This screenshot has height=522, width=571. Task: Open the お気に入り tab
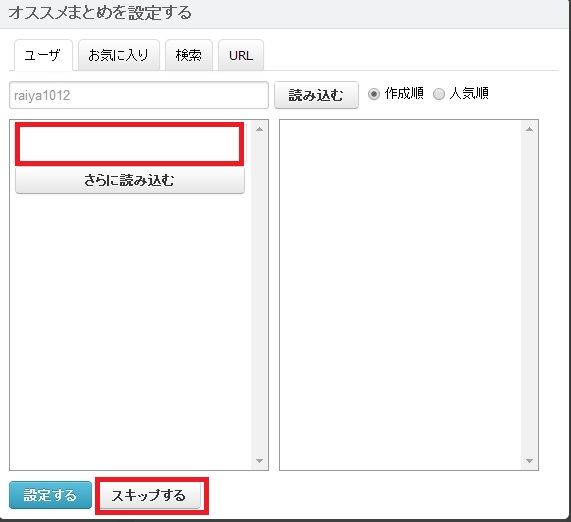coord(119,55)
